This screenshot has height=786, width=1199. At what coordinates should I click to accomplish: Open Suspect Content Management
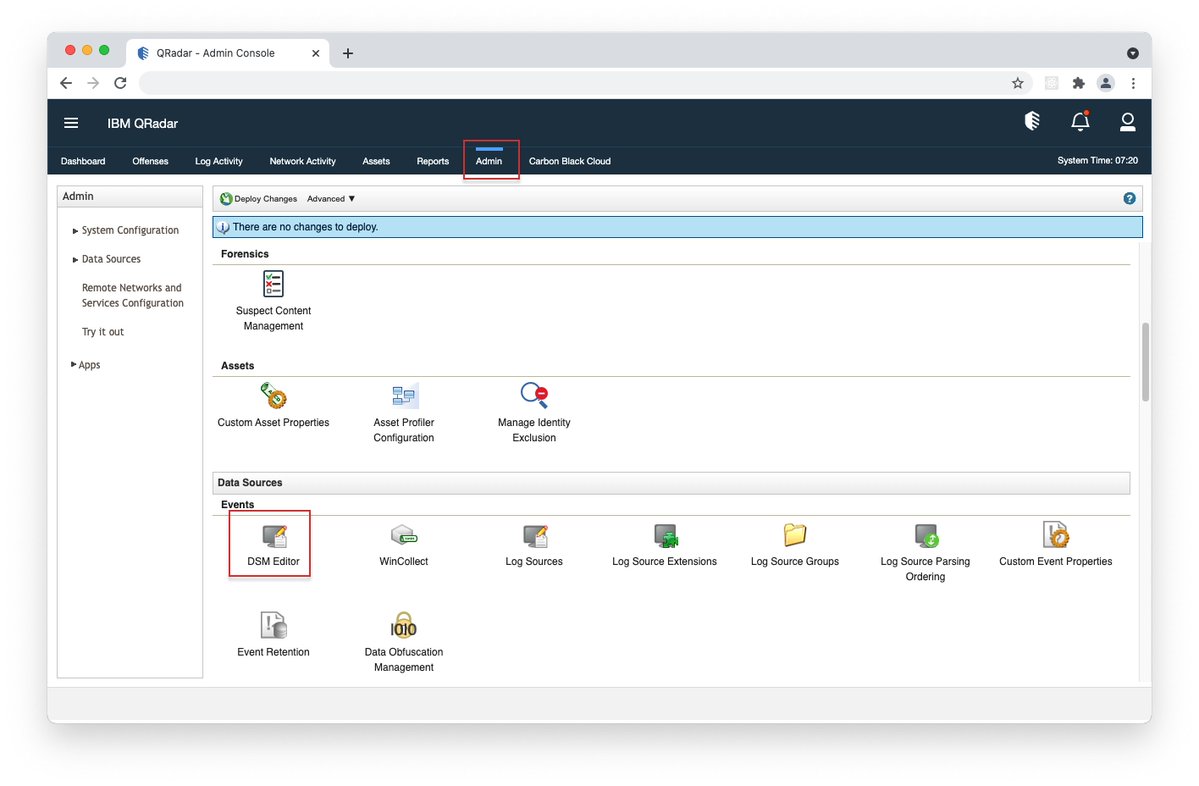(273, 300)
